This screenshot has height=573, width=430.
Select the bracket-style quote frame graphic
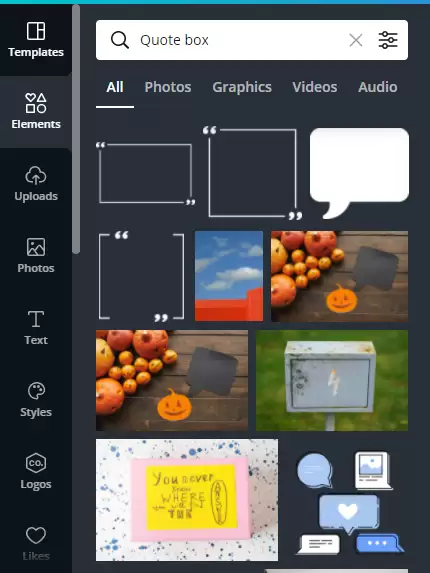[x=141, y=276]
